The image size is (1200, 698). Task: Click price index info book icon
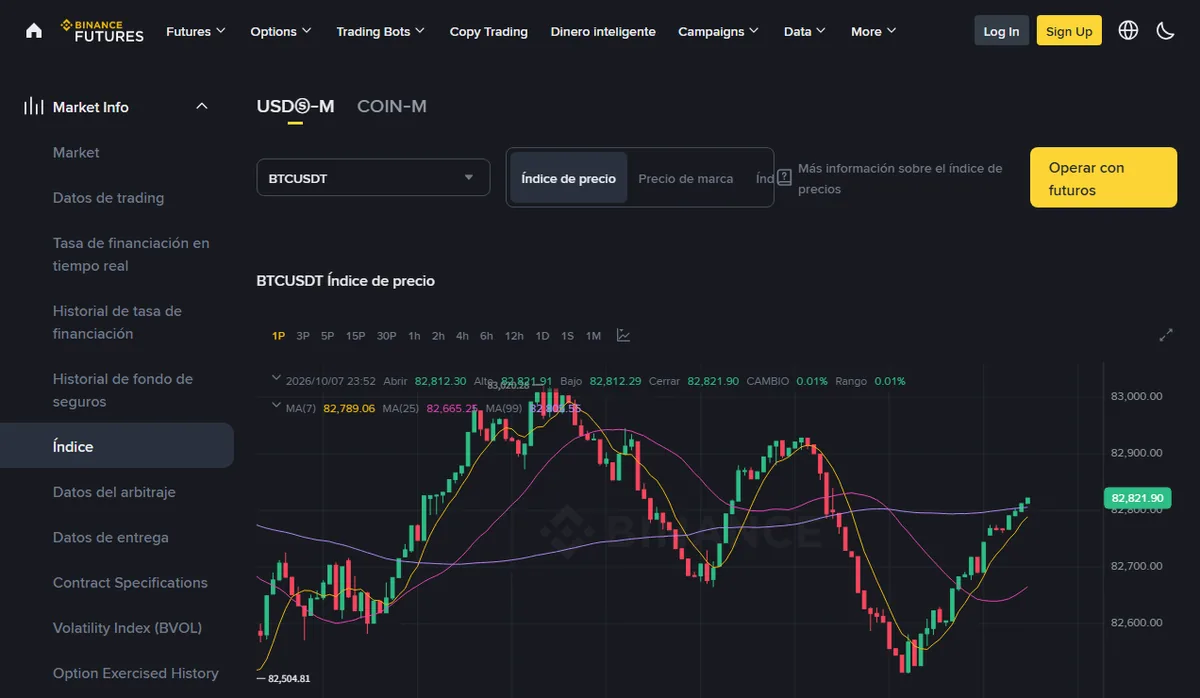click(784, 177)
